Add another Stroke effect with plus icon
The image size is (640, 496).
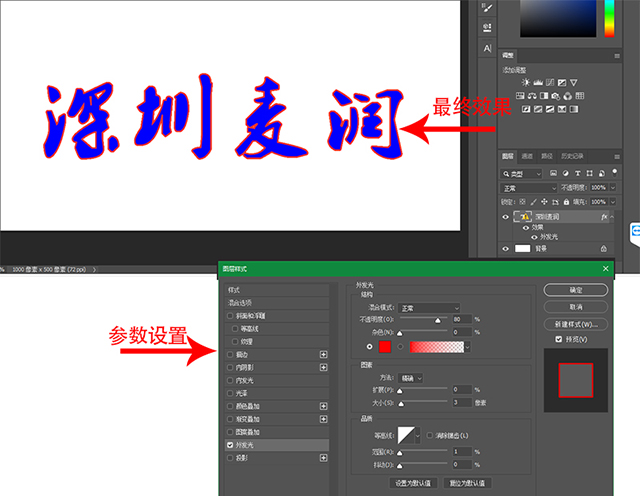click(324, 354)
